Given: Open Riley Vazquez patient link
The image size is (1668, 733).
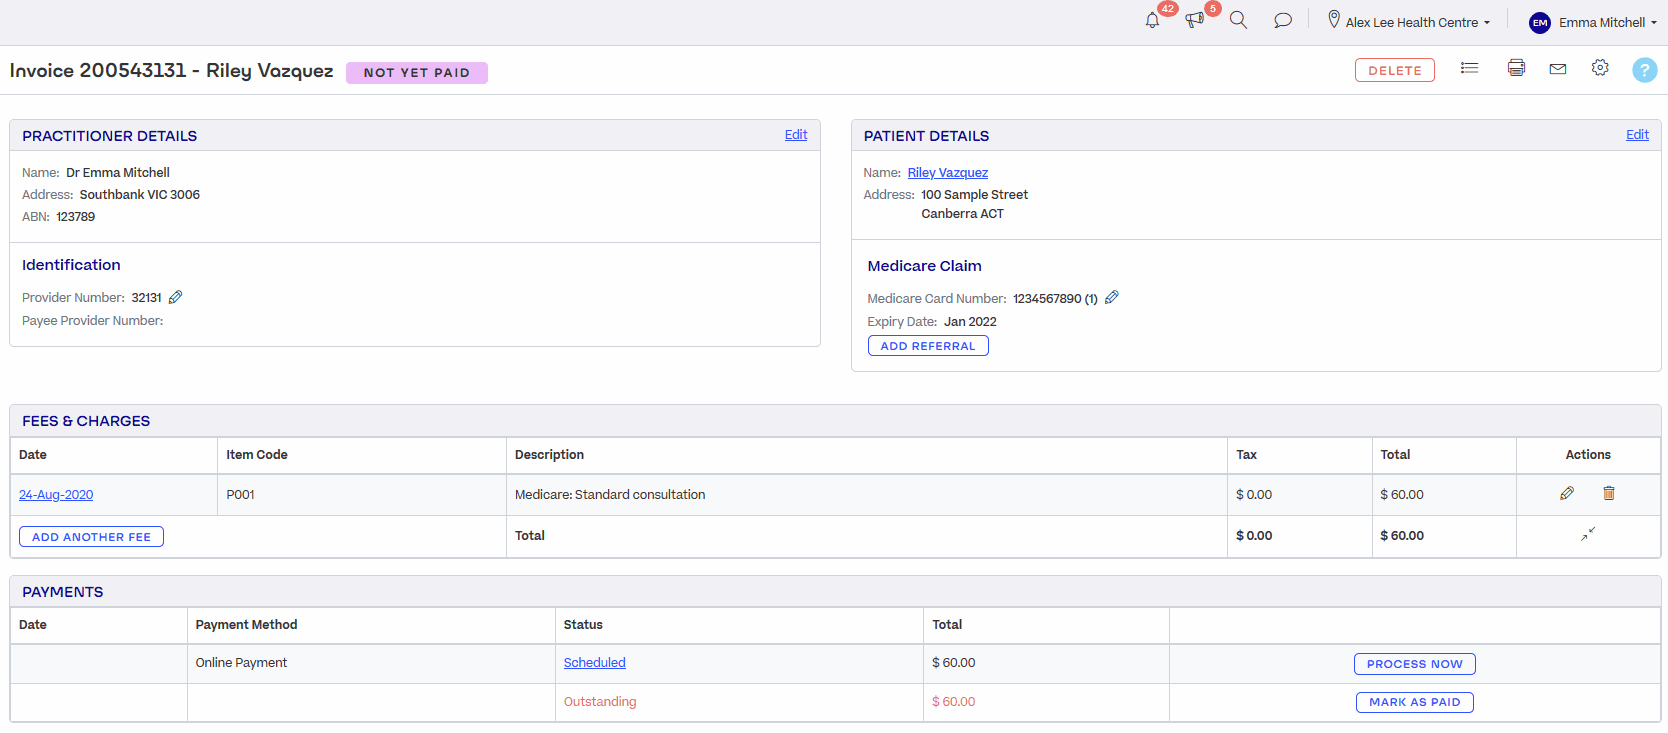Looking at the screenshot, I should click(x=947, y=173).
